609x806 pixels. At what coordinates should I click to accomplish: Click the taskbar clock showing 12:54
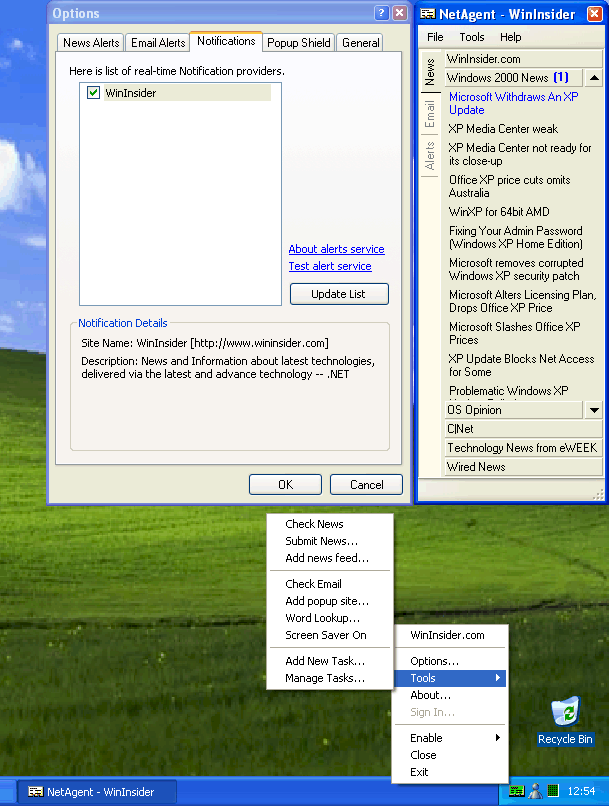[x=581, y=791]
